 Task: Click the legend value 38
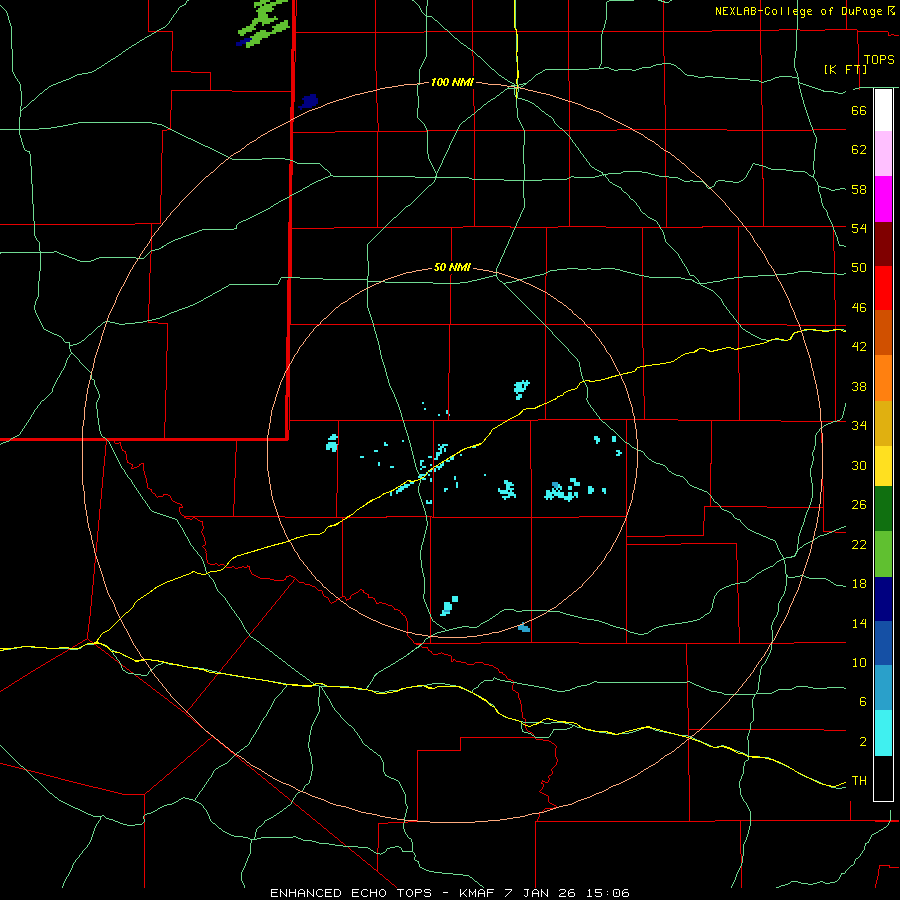pyautogui.click(x=859, y=386)
